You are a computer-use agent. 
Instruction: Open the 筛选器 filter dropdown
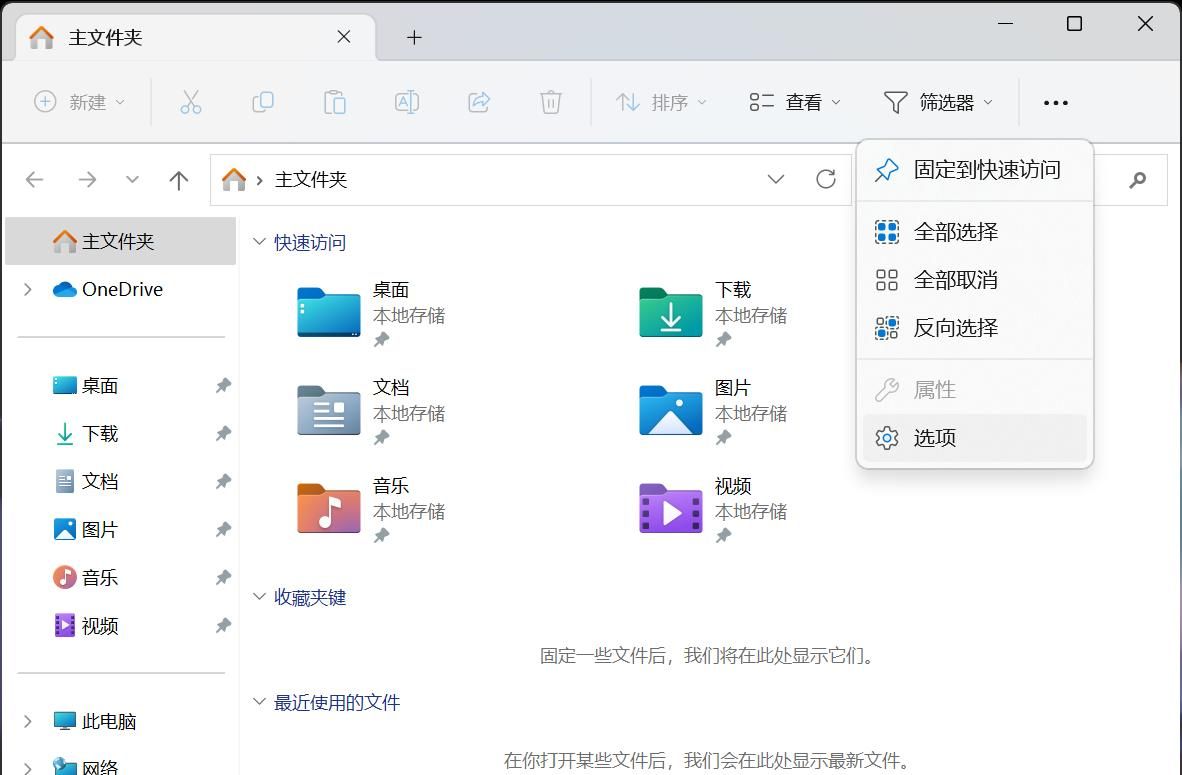coord(938,102)
